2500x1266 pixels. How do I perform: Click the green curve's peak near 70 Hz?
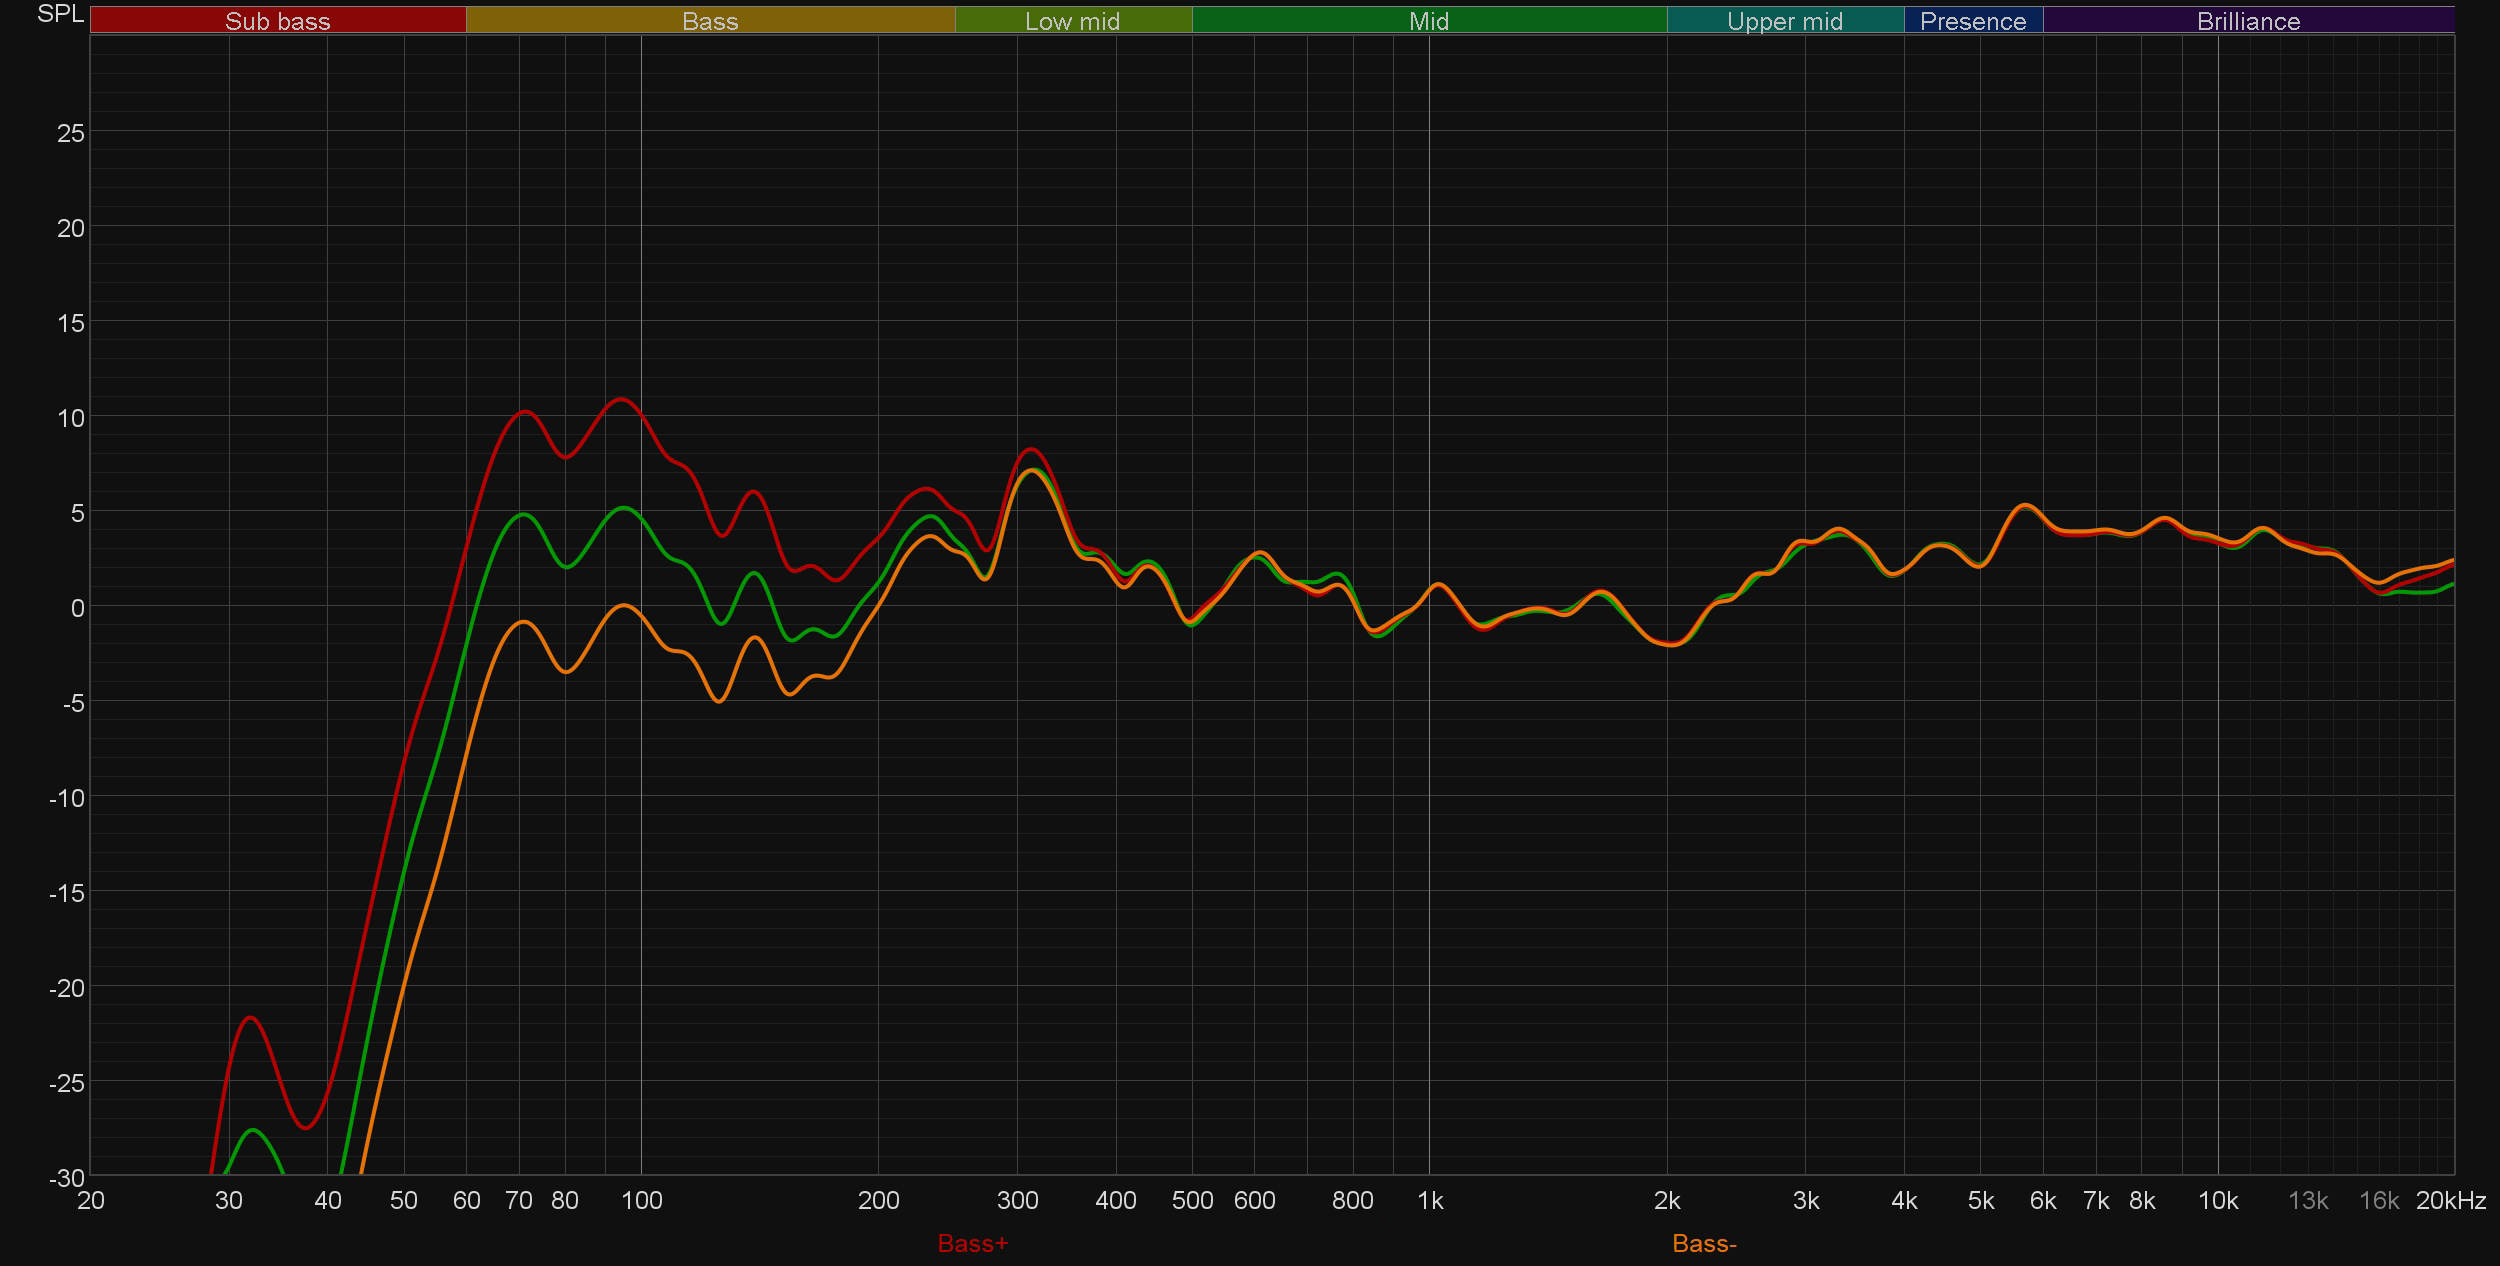[523, 514]
